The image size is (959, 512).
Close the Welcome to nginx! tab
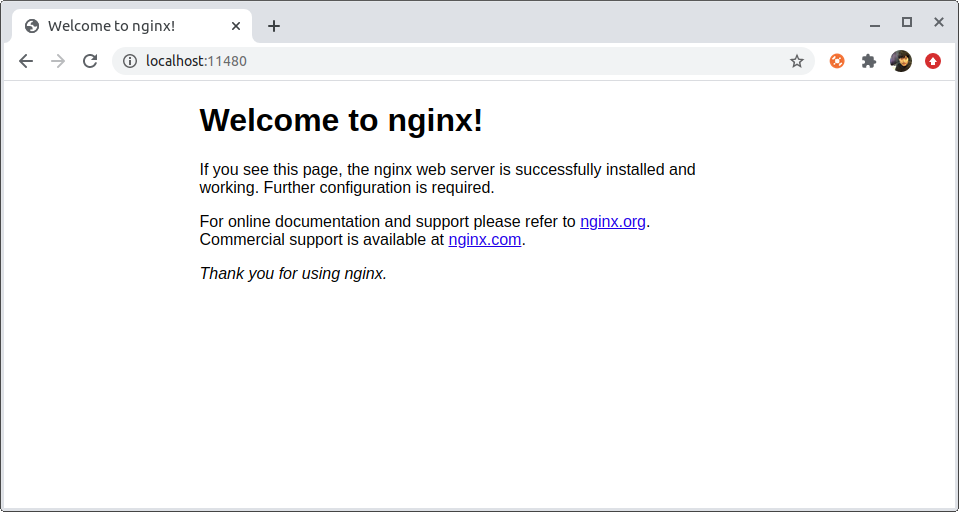(236, 26)
